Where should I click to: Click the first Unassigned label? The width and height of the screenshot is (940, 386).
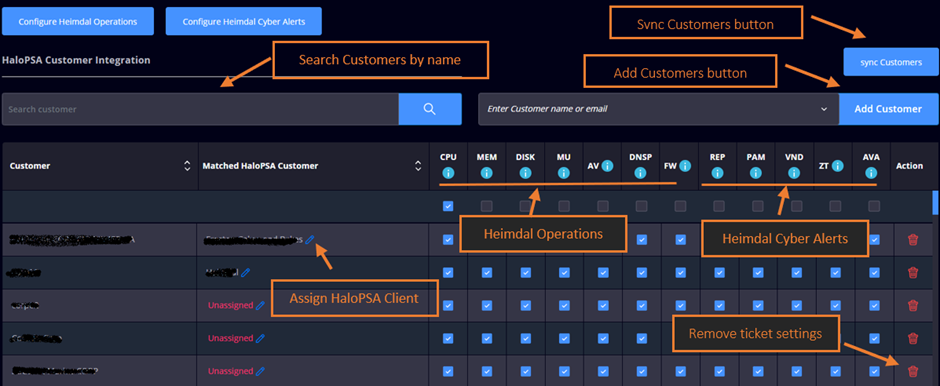230,305
